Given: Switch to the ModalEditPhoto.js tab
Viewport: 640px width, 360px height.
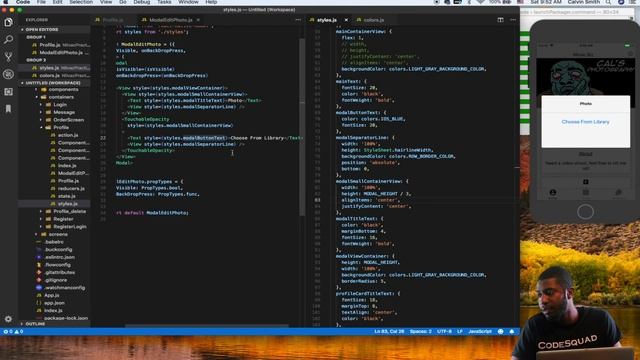Looking at the screenshot, I should coord(171,20).
